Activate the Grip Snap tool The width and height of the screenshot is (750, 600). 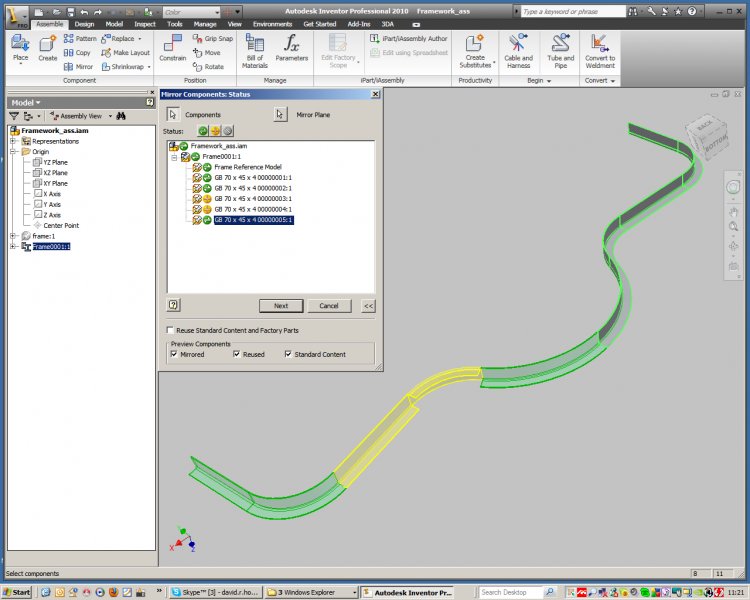213,38
